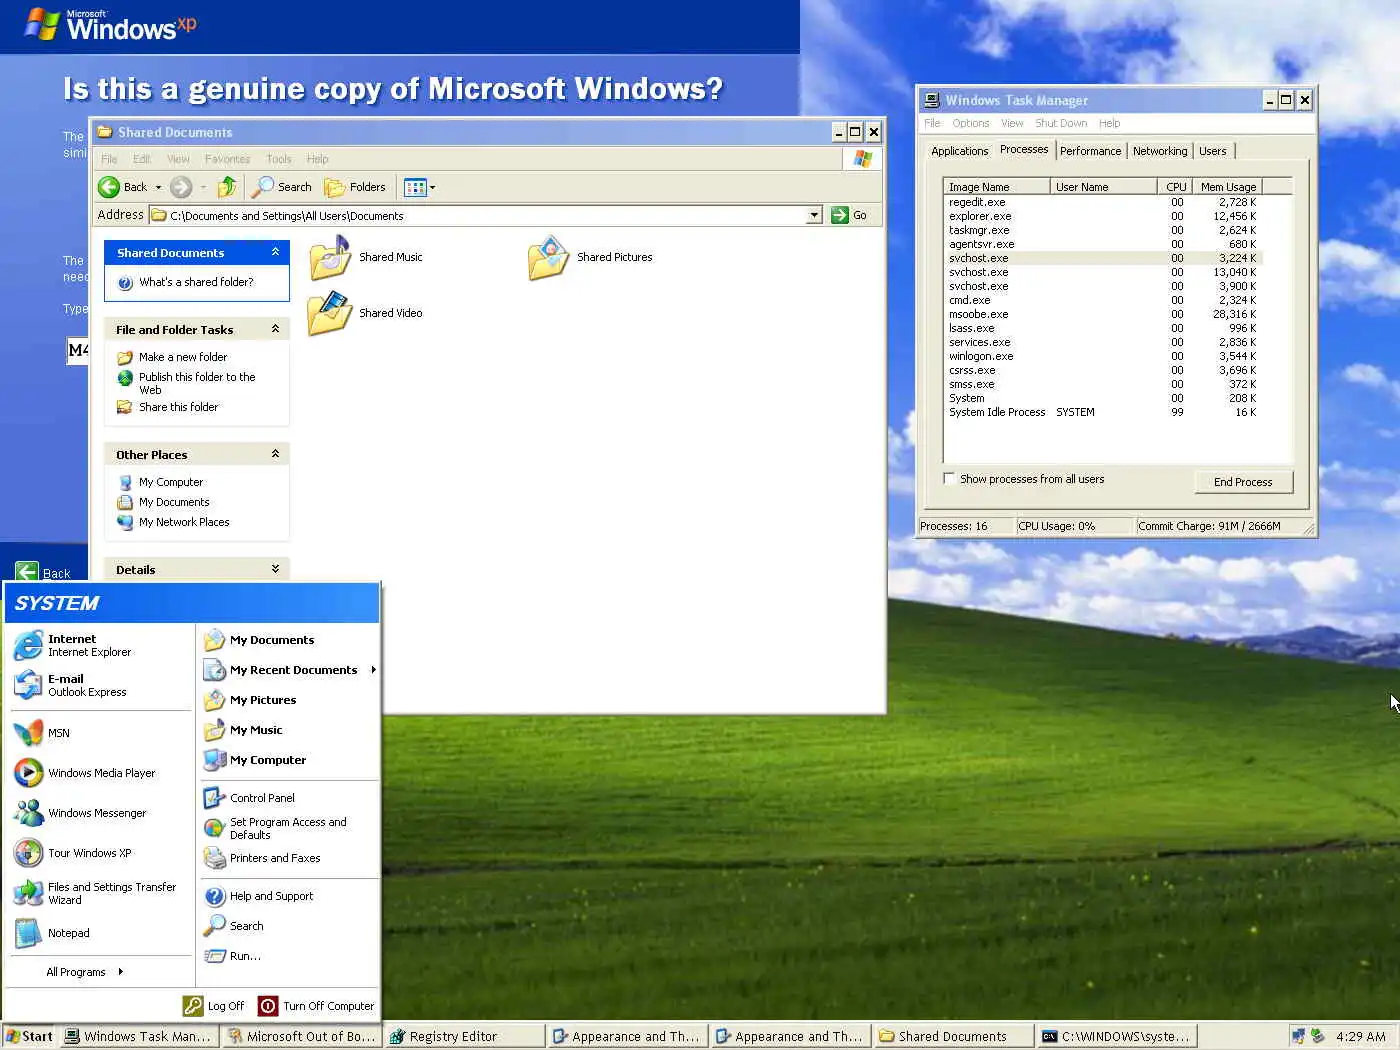
Task: Open Back history dropdown arrow
Action: click(x=158, y=187)
